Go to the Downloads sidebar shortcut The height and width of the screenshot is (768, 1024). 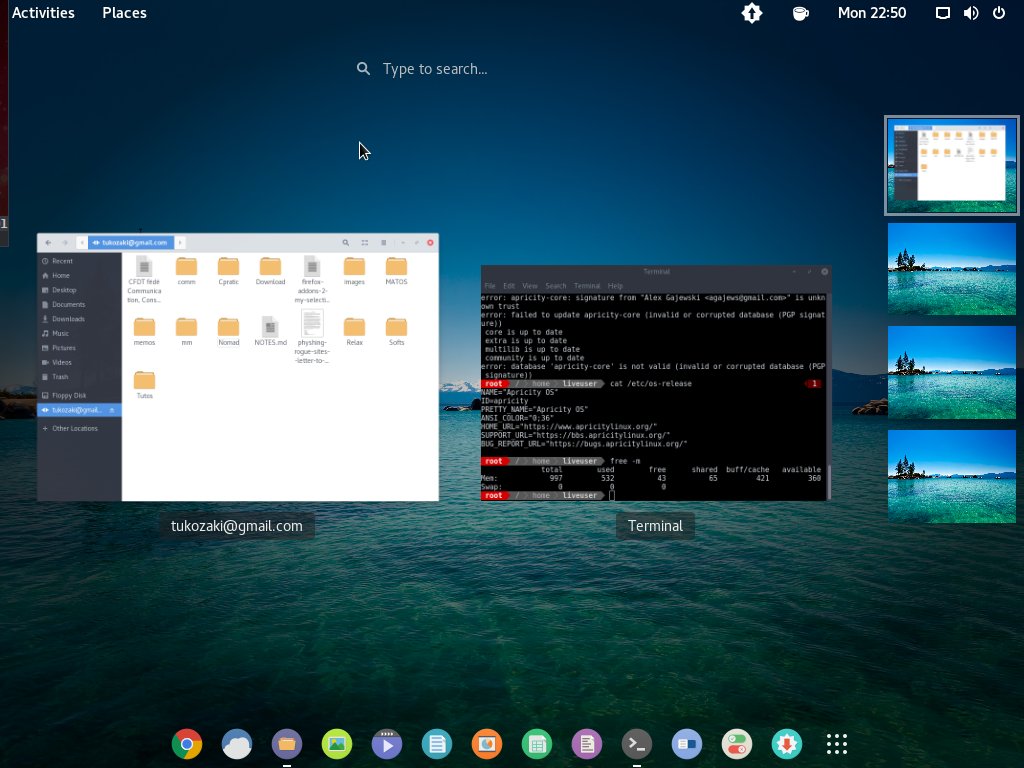[67, 318]
